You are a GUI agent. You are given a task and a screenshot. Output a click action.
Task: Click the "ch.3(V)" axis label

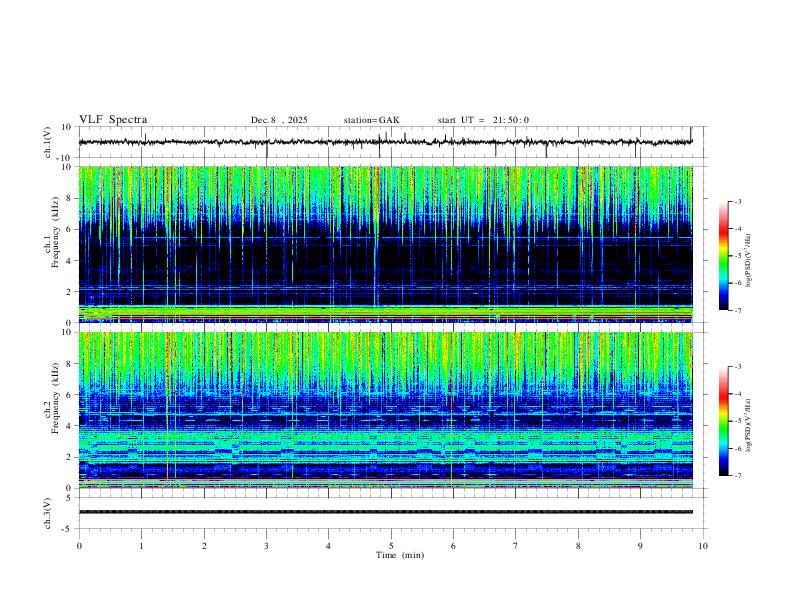48,513
